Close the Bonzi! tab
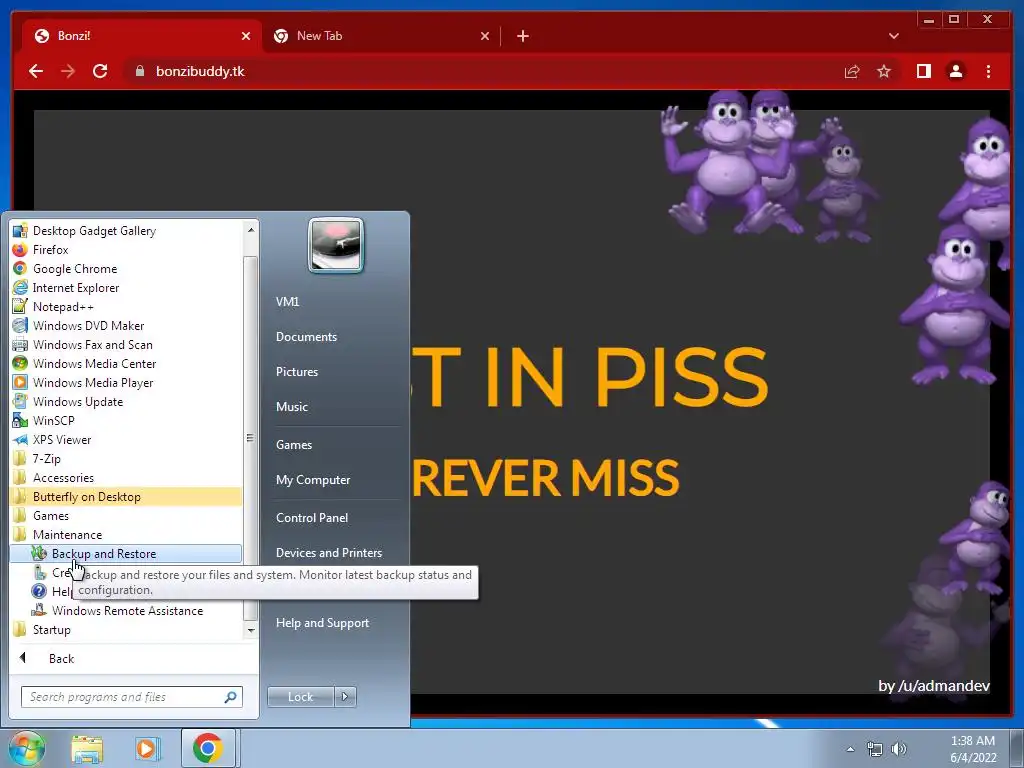This screenshot has height=768, width=1024. point(246,36)
